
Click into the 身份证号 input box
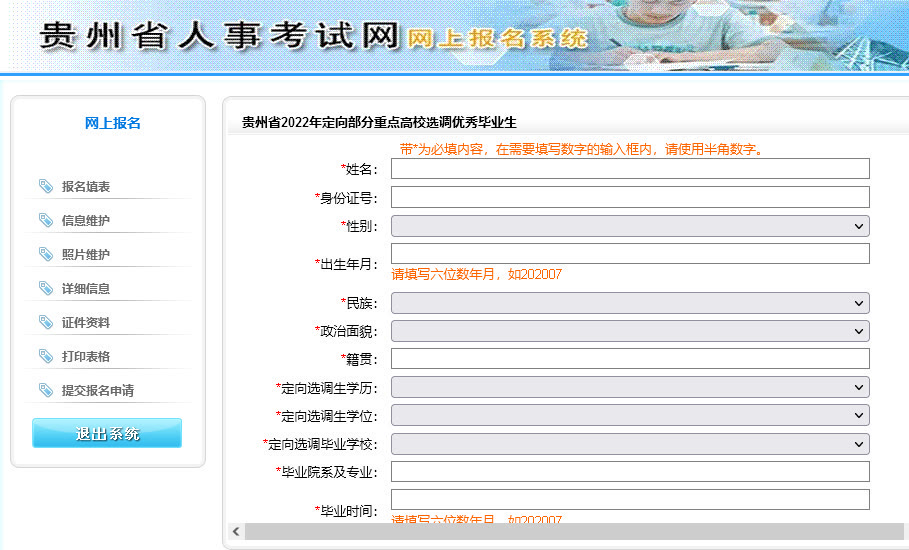[629, 197]
